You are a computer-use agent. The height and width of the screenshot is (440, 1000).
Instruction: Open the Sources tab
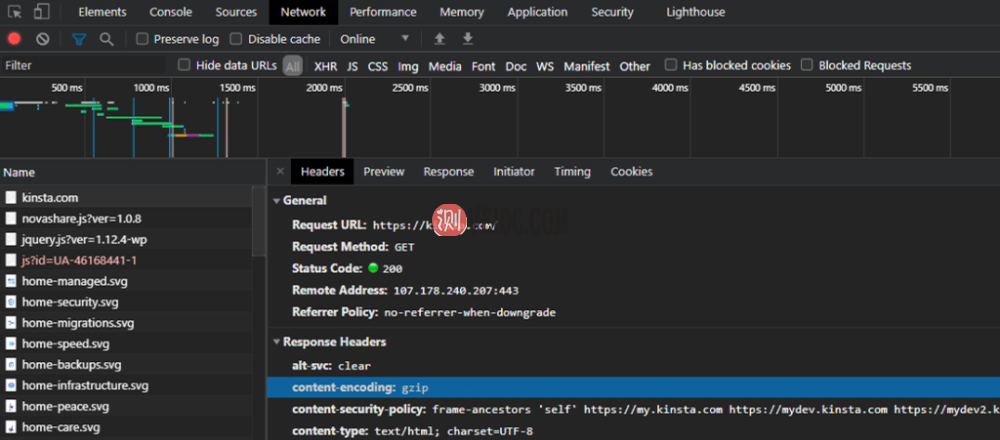(236, 12)
